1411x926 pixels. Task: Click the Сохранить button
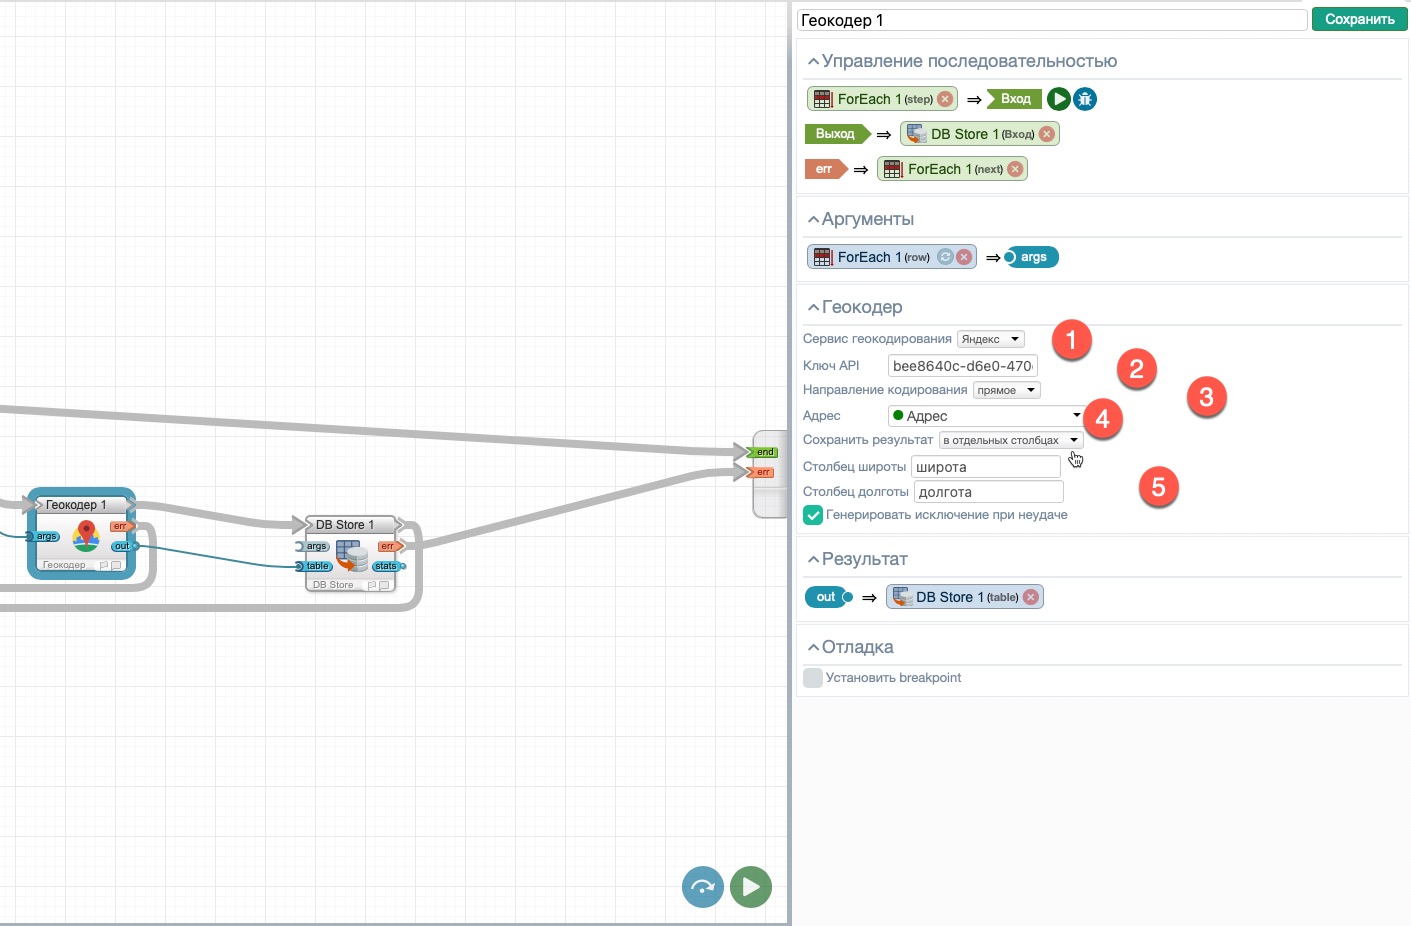[x=1359, y=19]
